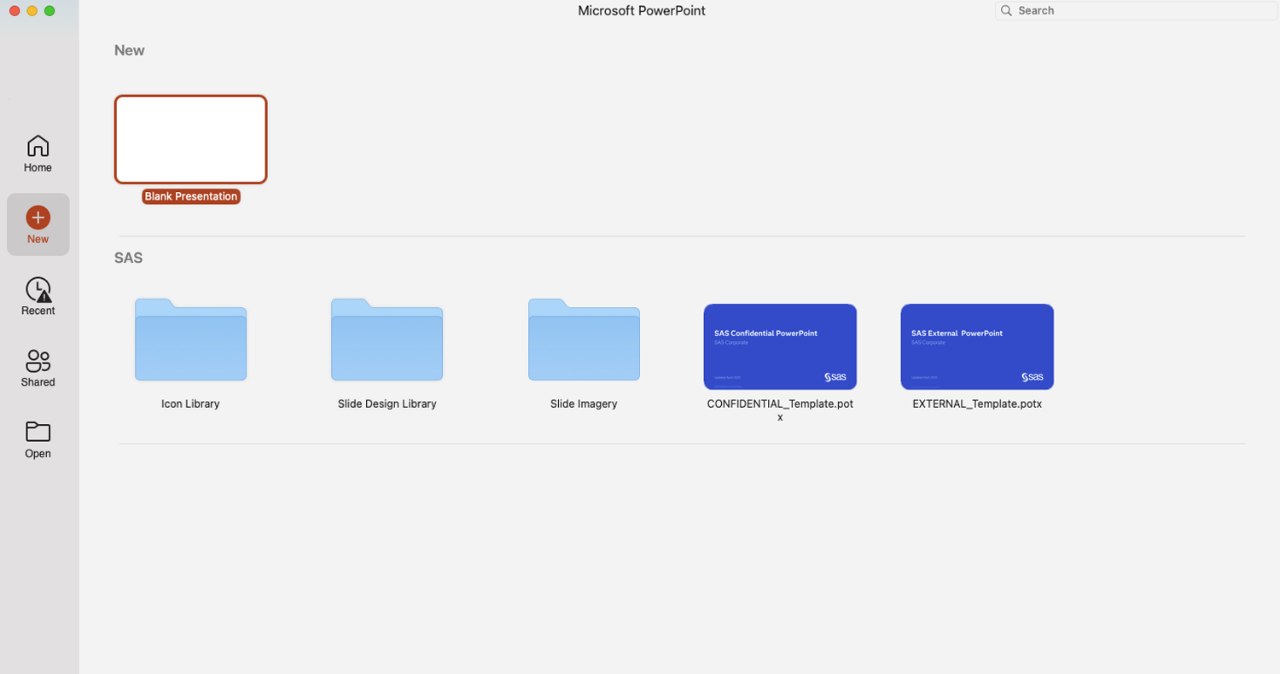
Task: Click the Blank Presentation label
Action: pyautogui.click(x=191, y=197)
